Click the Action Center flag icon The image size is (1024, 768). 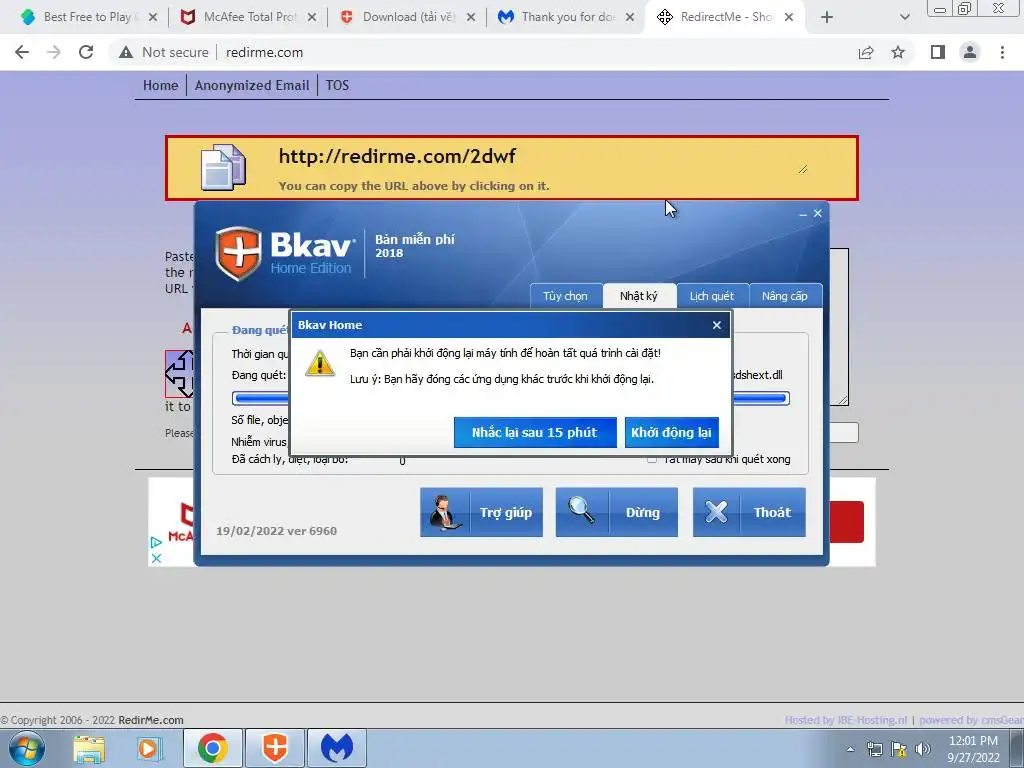click(899, 749)
